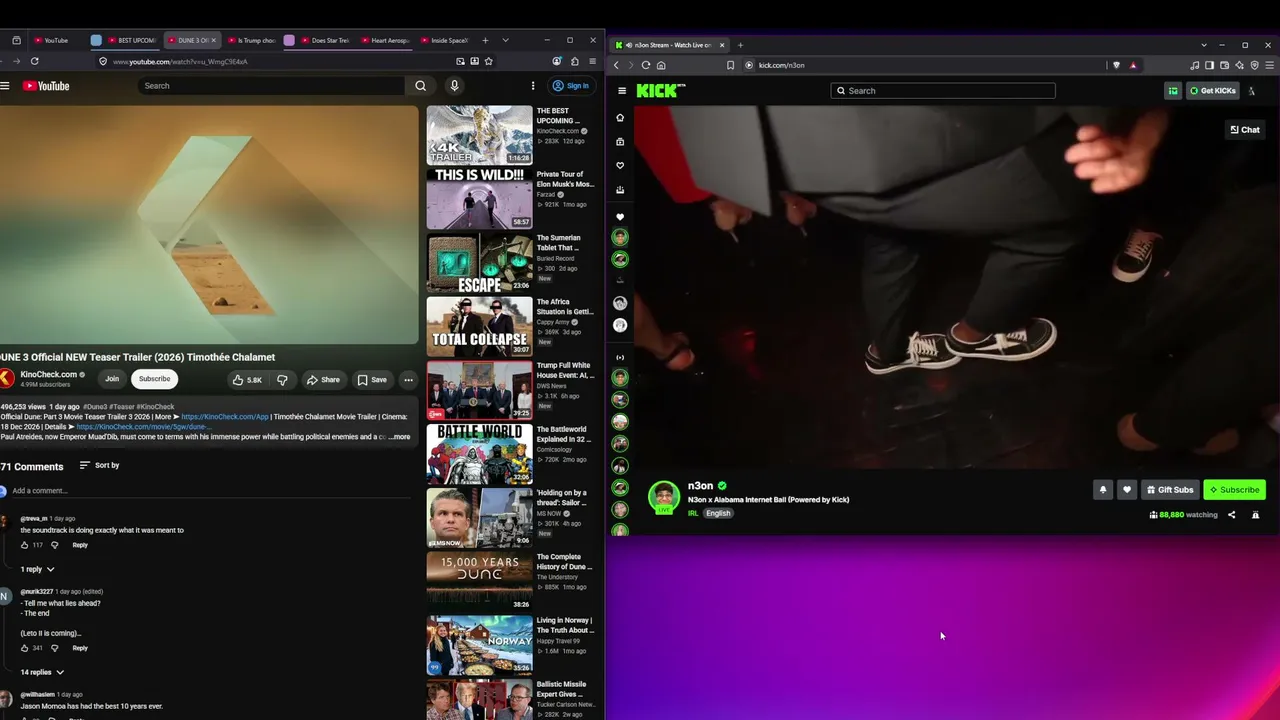Image resolution: width=1280 pixels, height=720 pixels.
Task: Switch to first 'YouTube' browser tab
Action: (x=56, y=41)
